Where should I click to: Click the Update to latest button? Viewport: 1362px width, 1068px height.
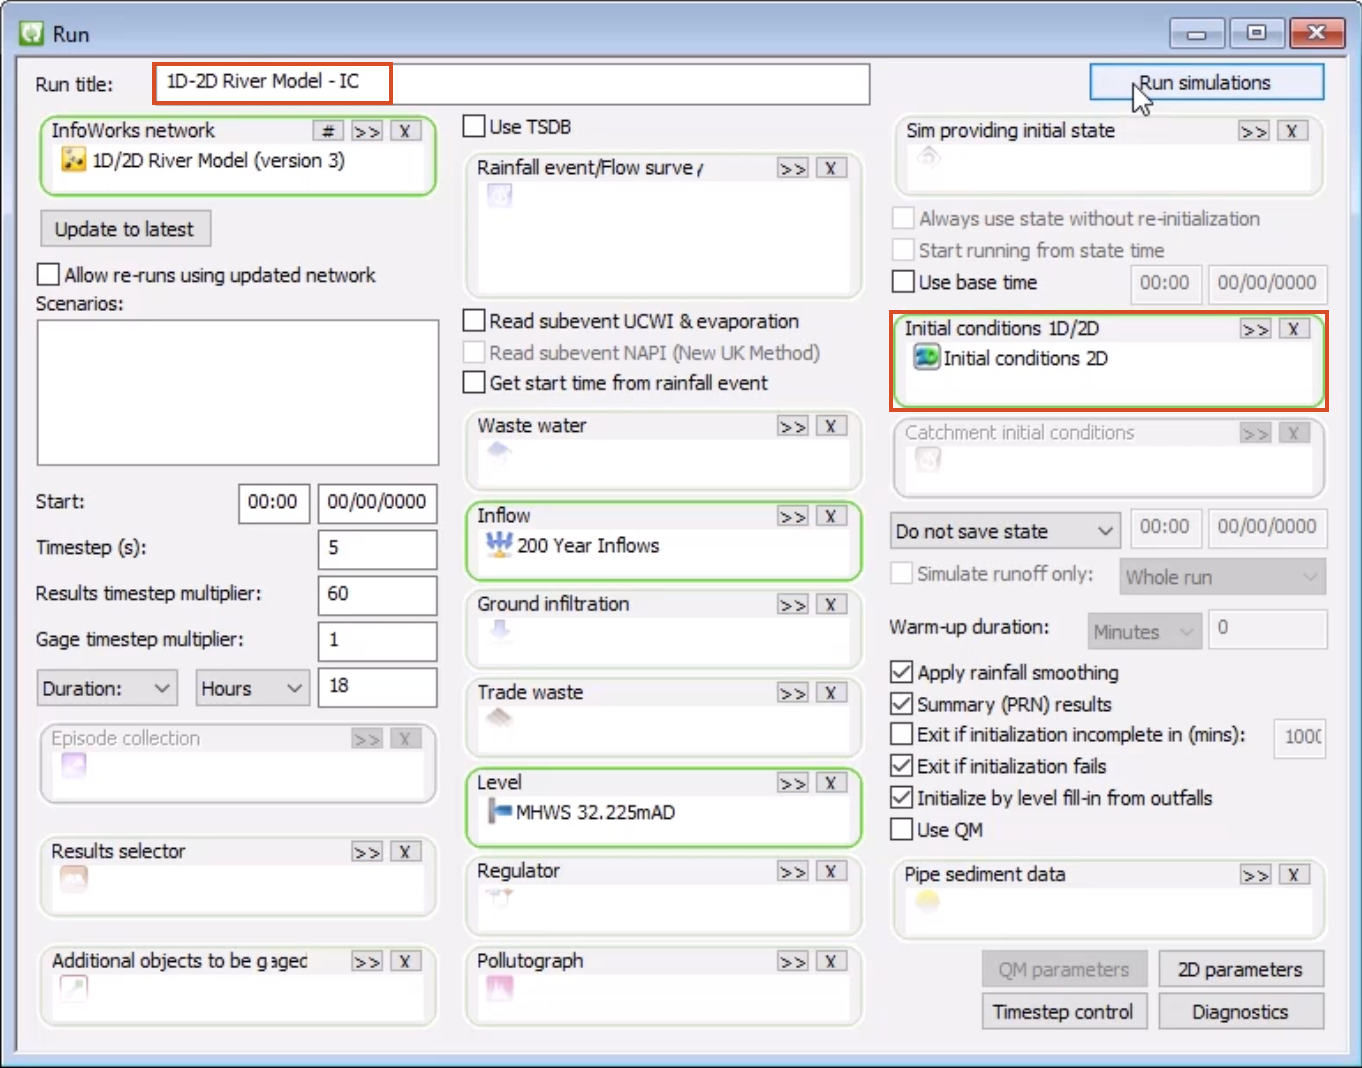click(x=125, y=229)
